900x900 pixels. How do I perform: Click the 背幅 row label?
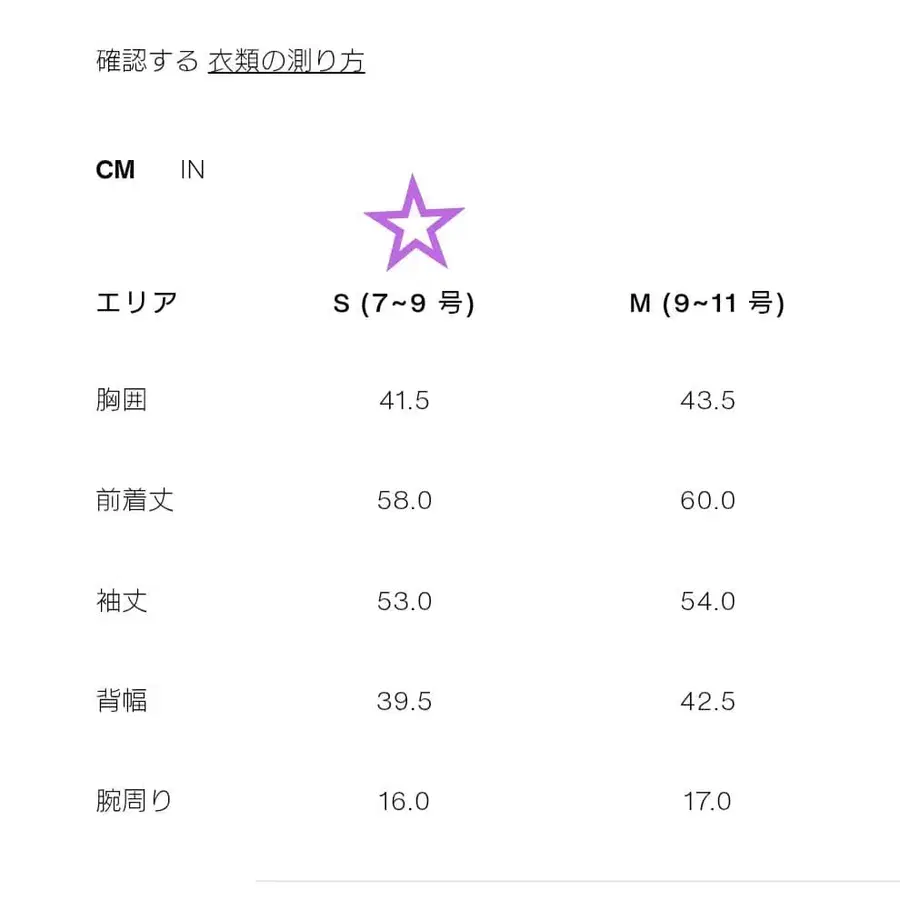[120, 701]
